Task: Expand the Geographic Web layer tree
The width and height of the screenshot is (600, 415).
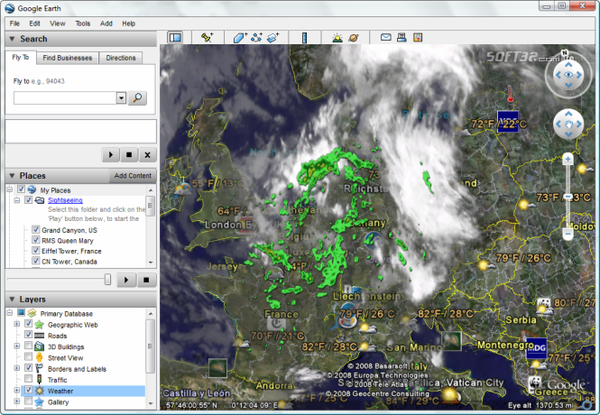Action: coord(16,325)
